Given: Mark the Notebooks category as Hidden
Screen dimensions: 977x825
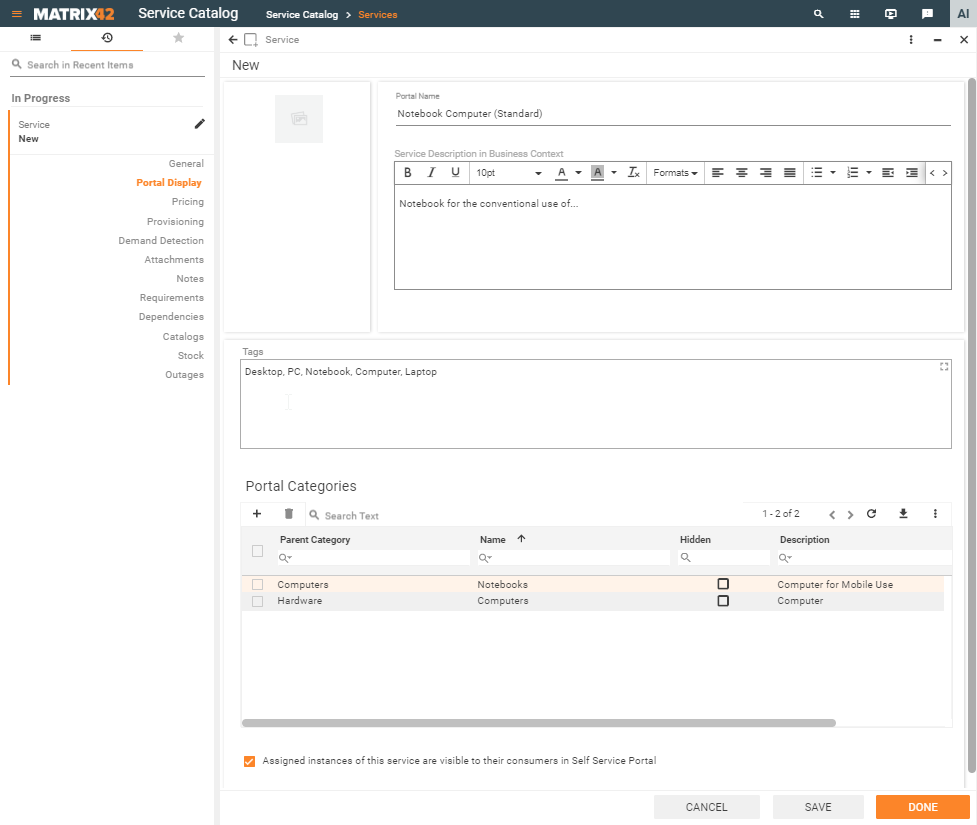Looking at the screenshot, I should [723, 584].
